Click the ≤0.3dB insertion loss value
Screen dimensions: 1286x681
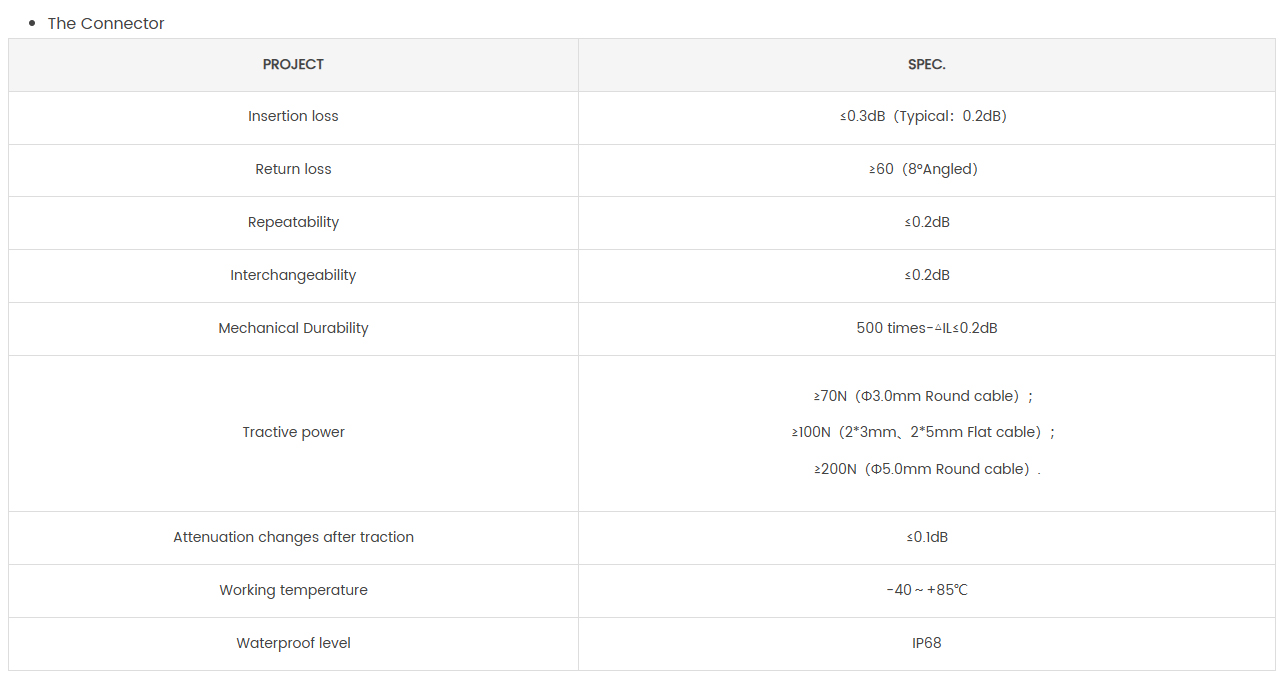(x=924, y=117)
